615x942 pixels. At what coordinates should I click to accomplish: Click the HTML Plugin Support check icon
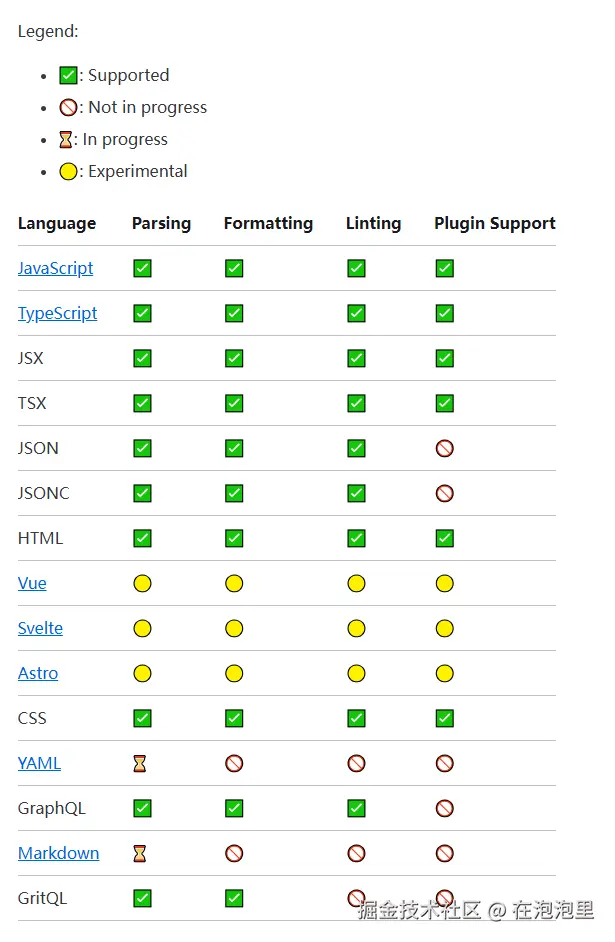click(x=445, y=538)
